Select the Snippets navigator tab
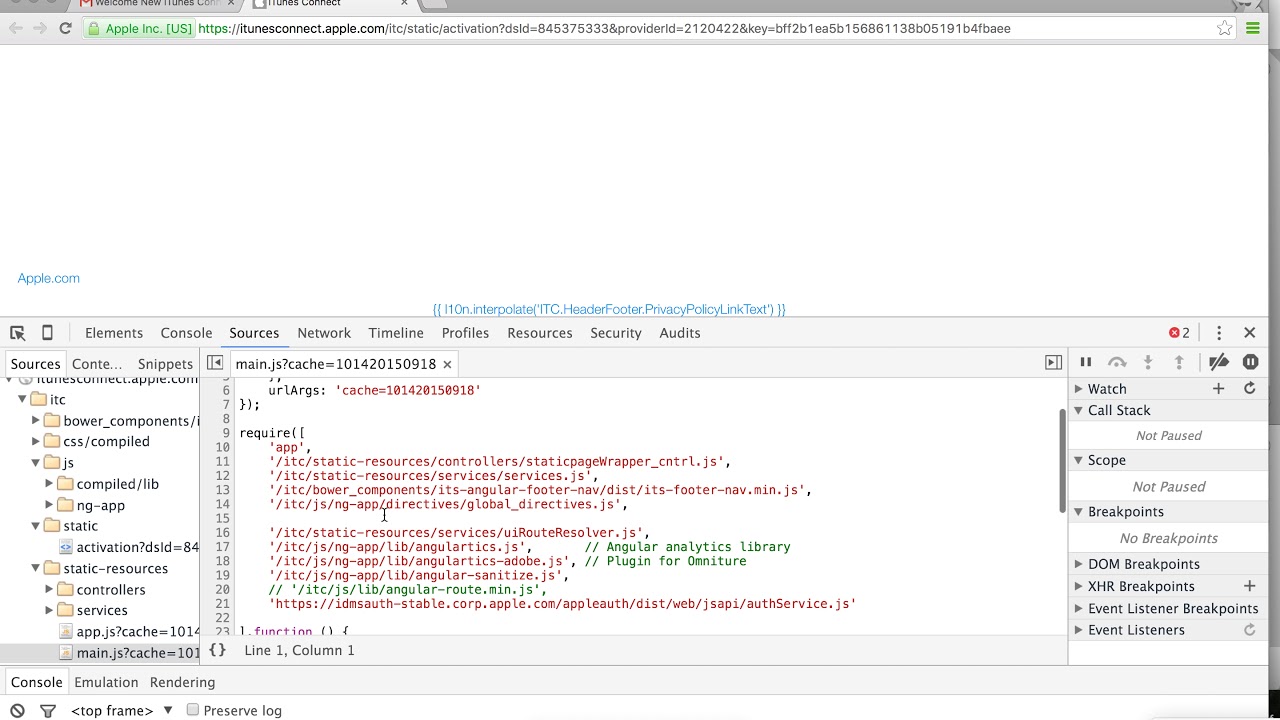The width and height of the screenshot is (1280, 720). point(165,364)
